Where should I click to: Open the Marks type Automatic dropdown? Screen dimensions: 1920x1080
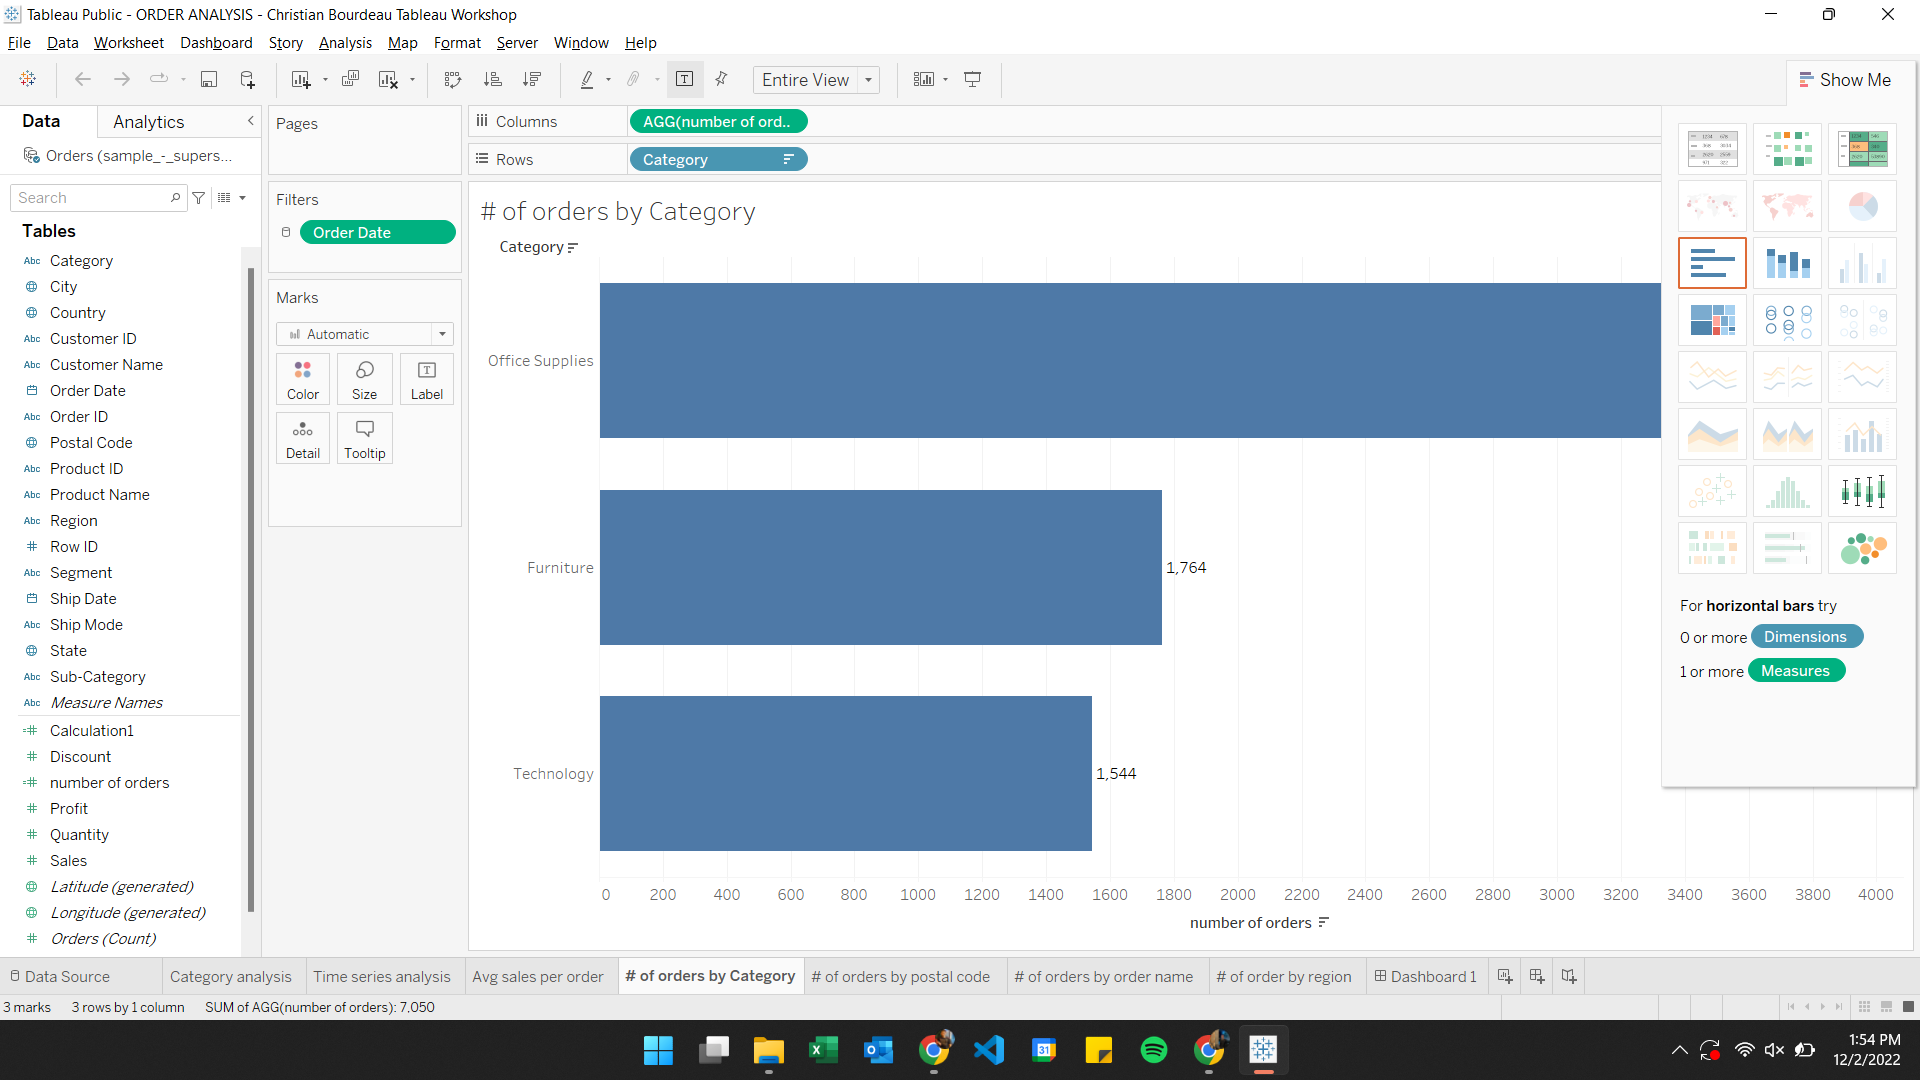coord(441,334)
